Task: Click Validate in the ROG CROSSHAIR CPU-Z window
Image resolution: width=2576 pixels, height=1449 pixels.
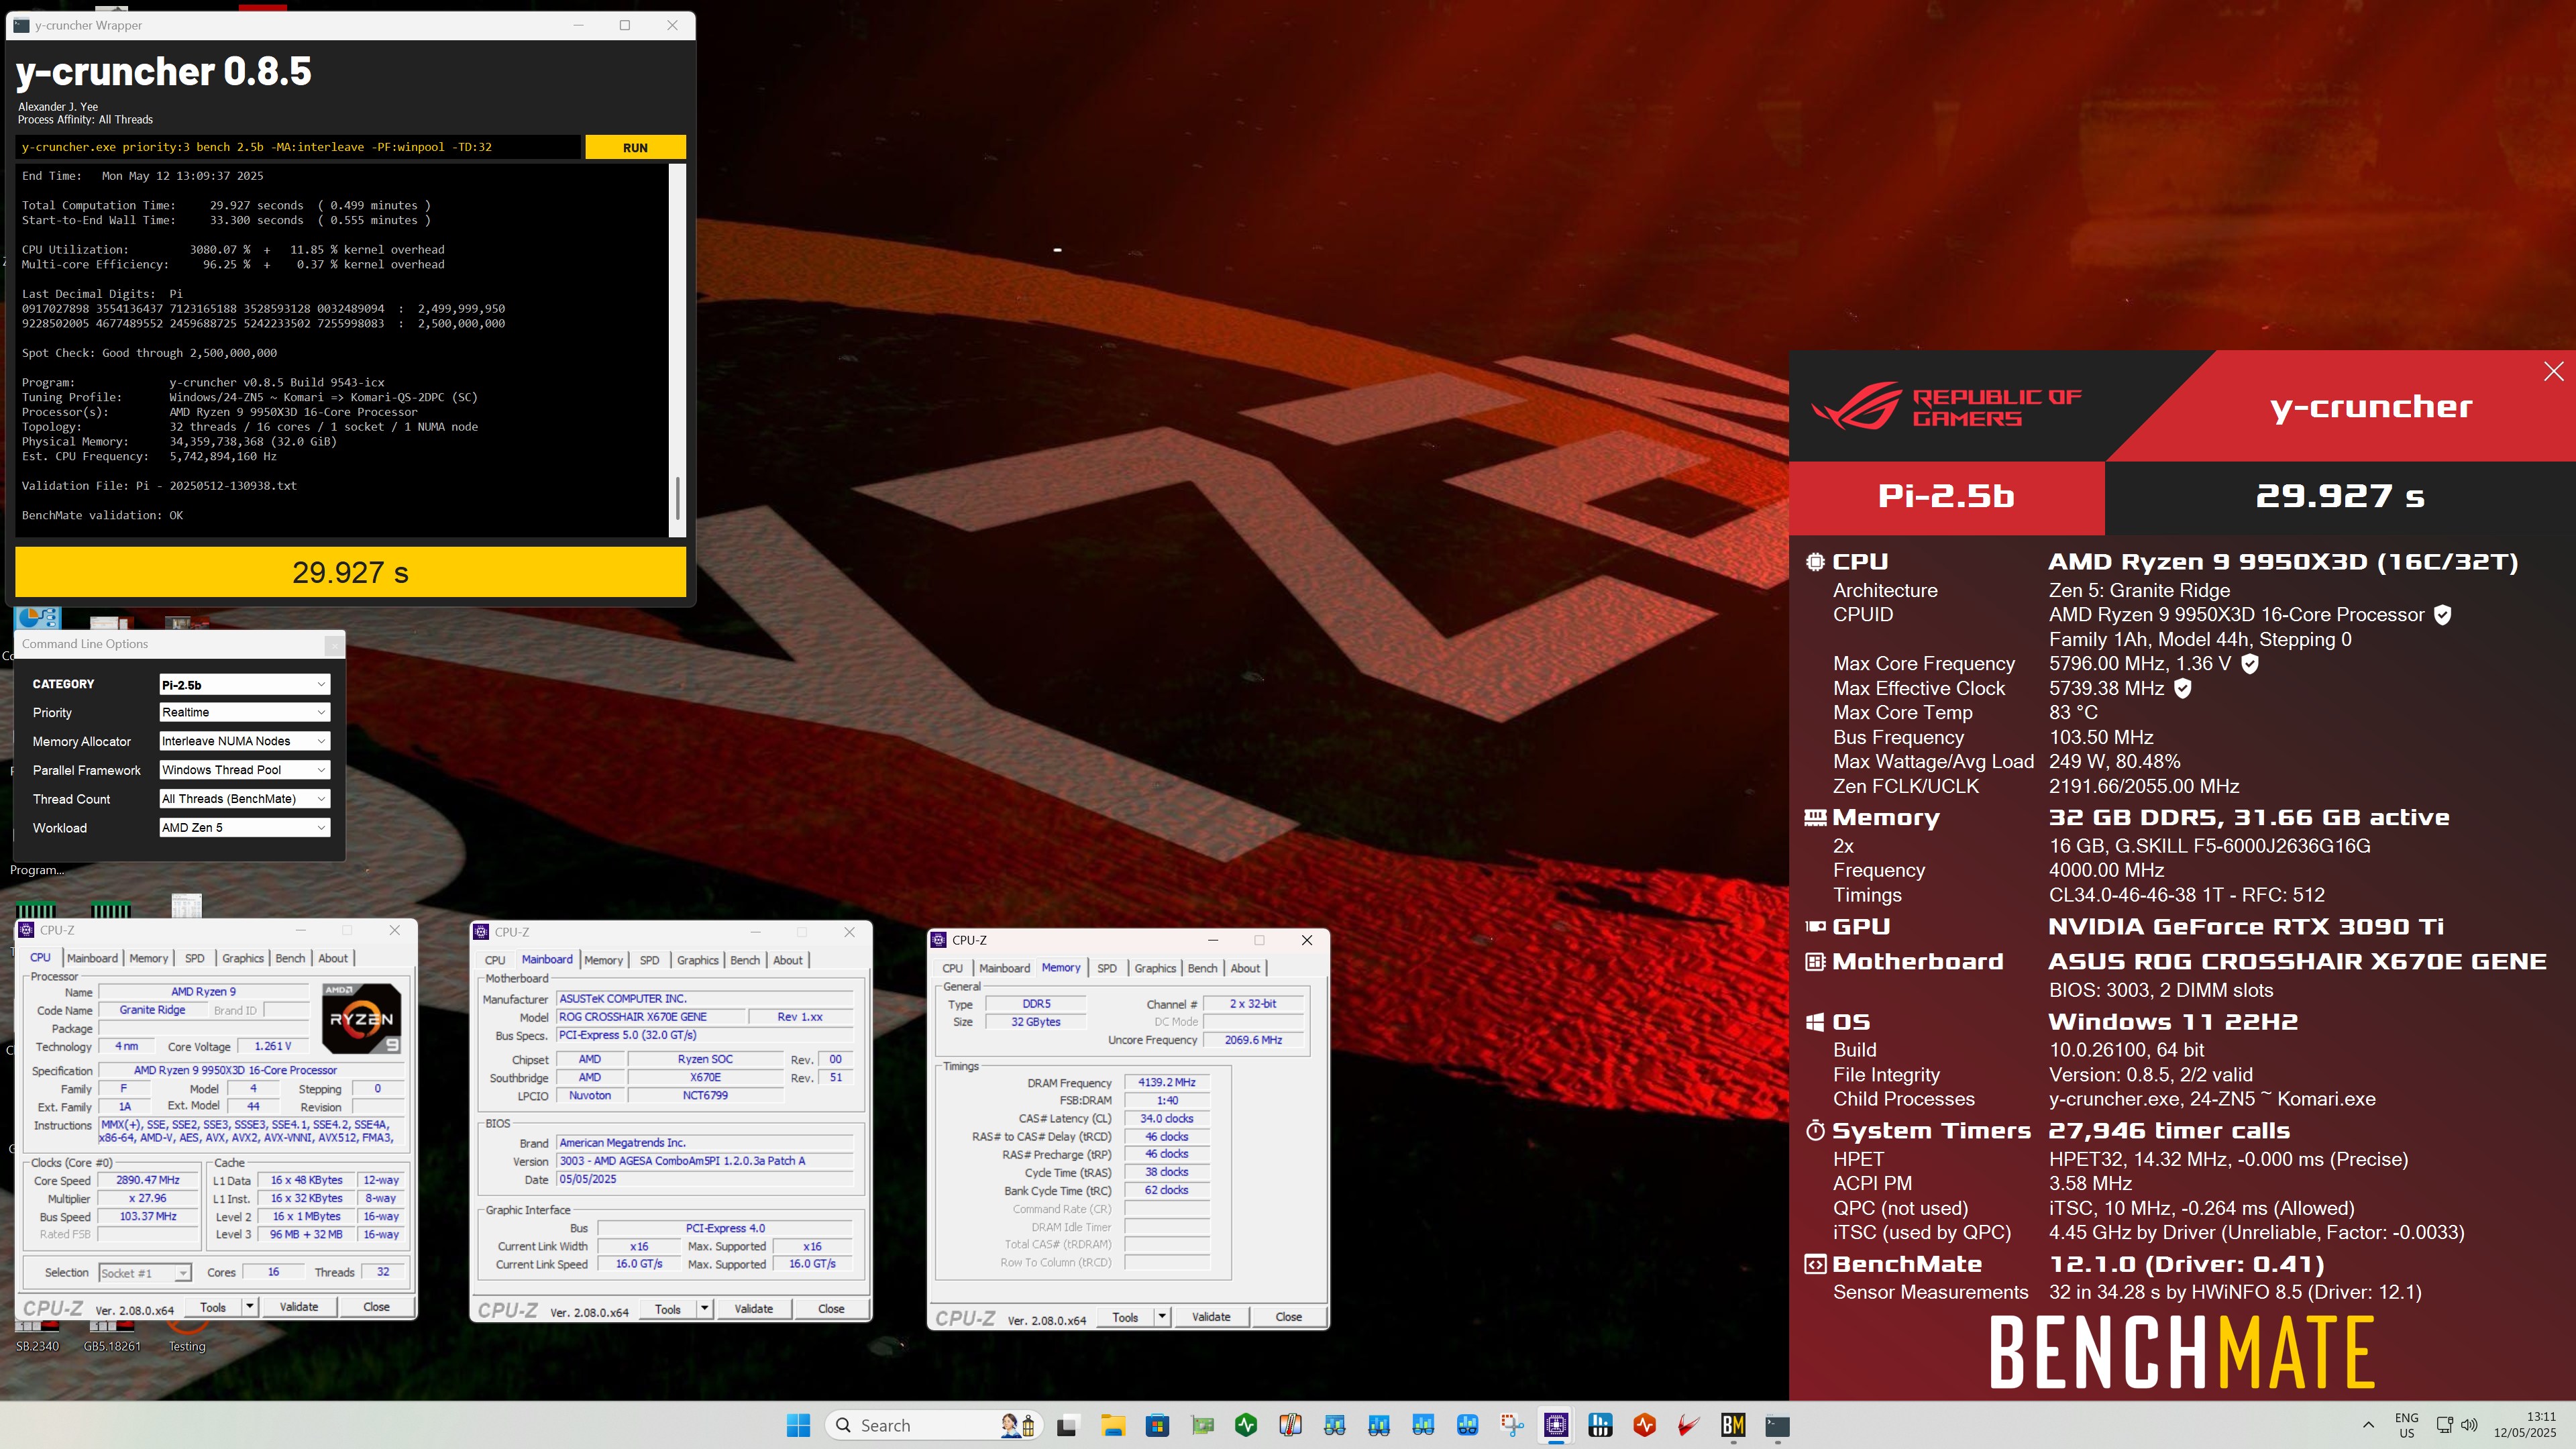Action: click(753, 1309)
